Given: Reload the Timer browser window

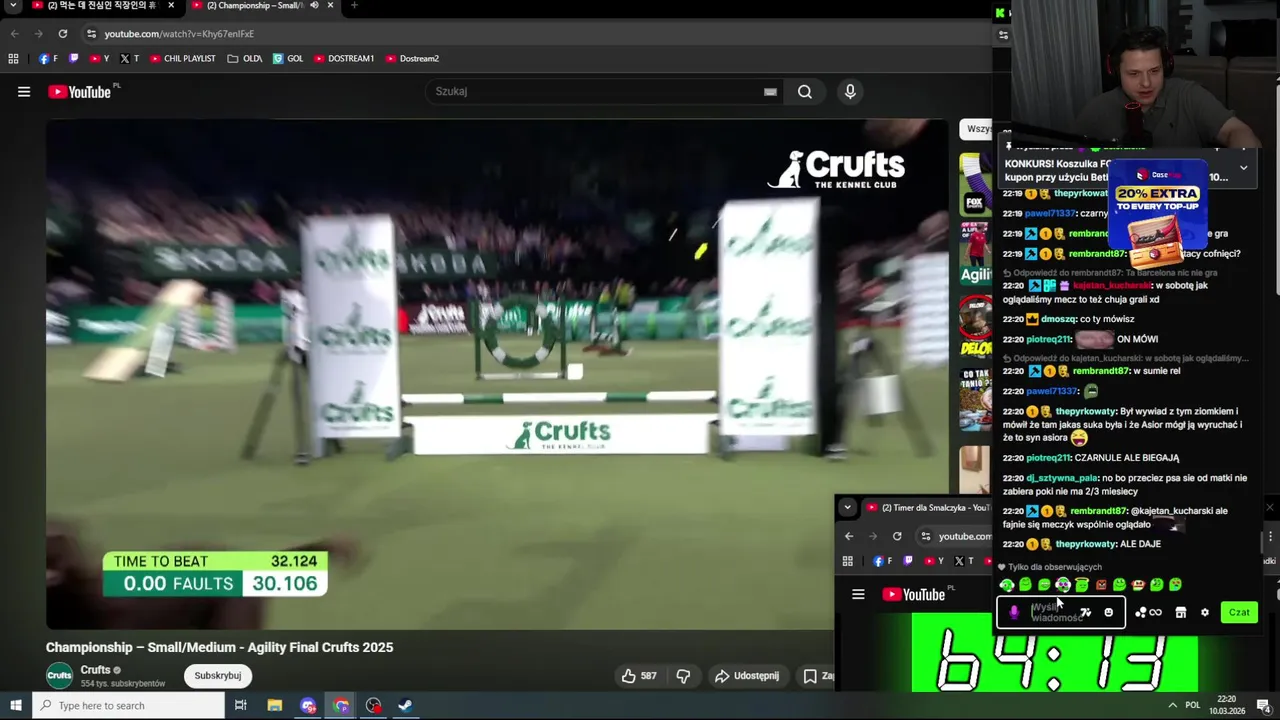Looking at the screenshot, I should point(897,536).
